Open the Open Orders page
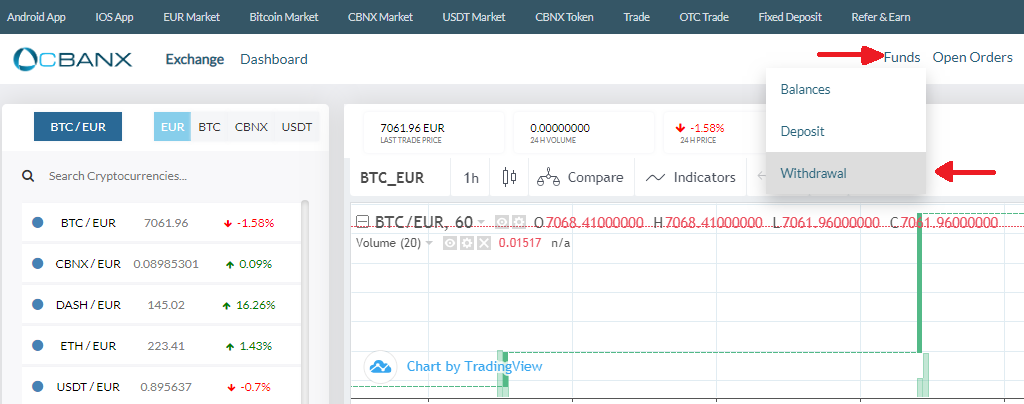Viewport: 1024px width, 404px height. [x=972, y=57]
